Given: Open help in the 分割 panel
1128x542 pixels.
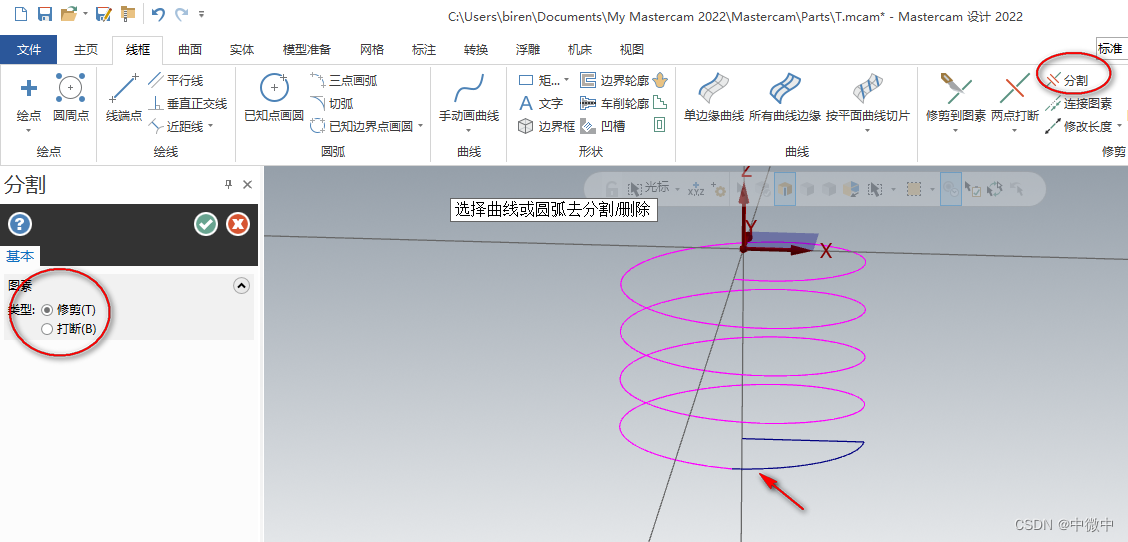Looking at the screenshot, I should 19,225.
